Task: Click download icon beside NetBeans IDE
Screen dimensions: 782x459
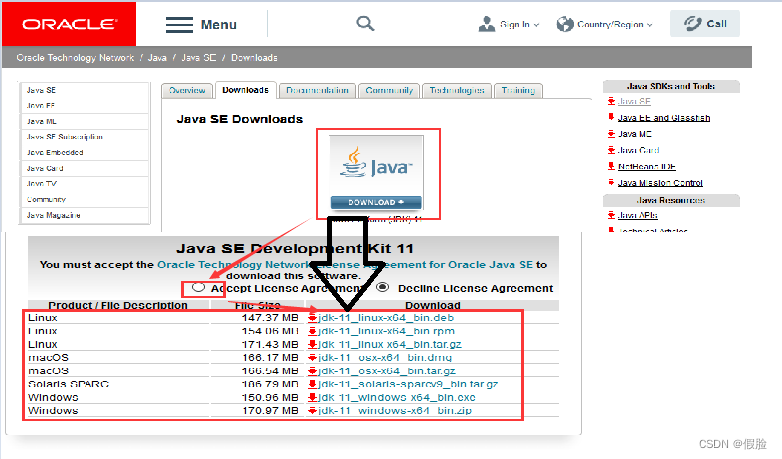Action: 611,166
